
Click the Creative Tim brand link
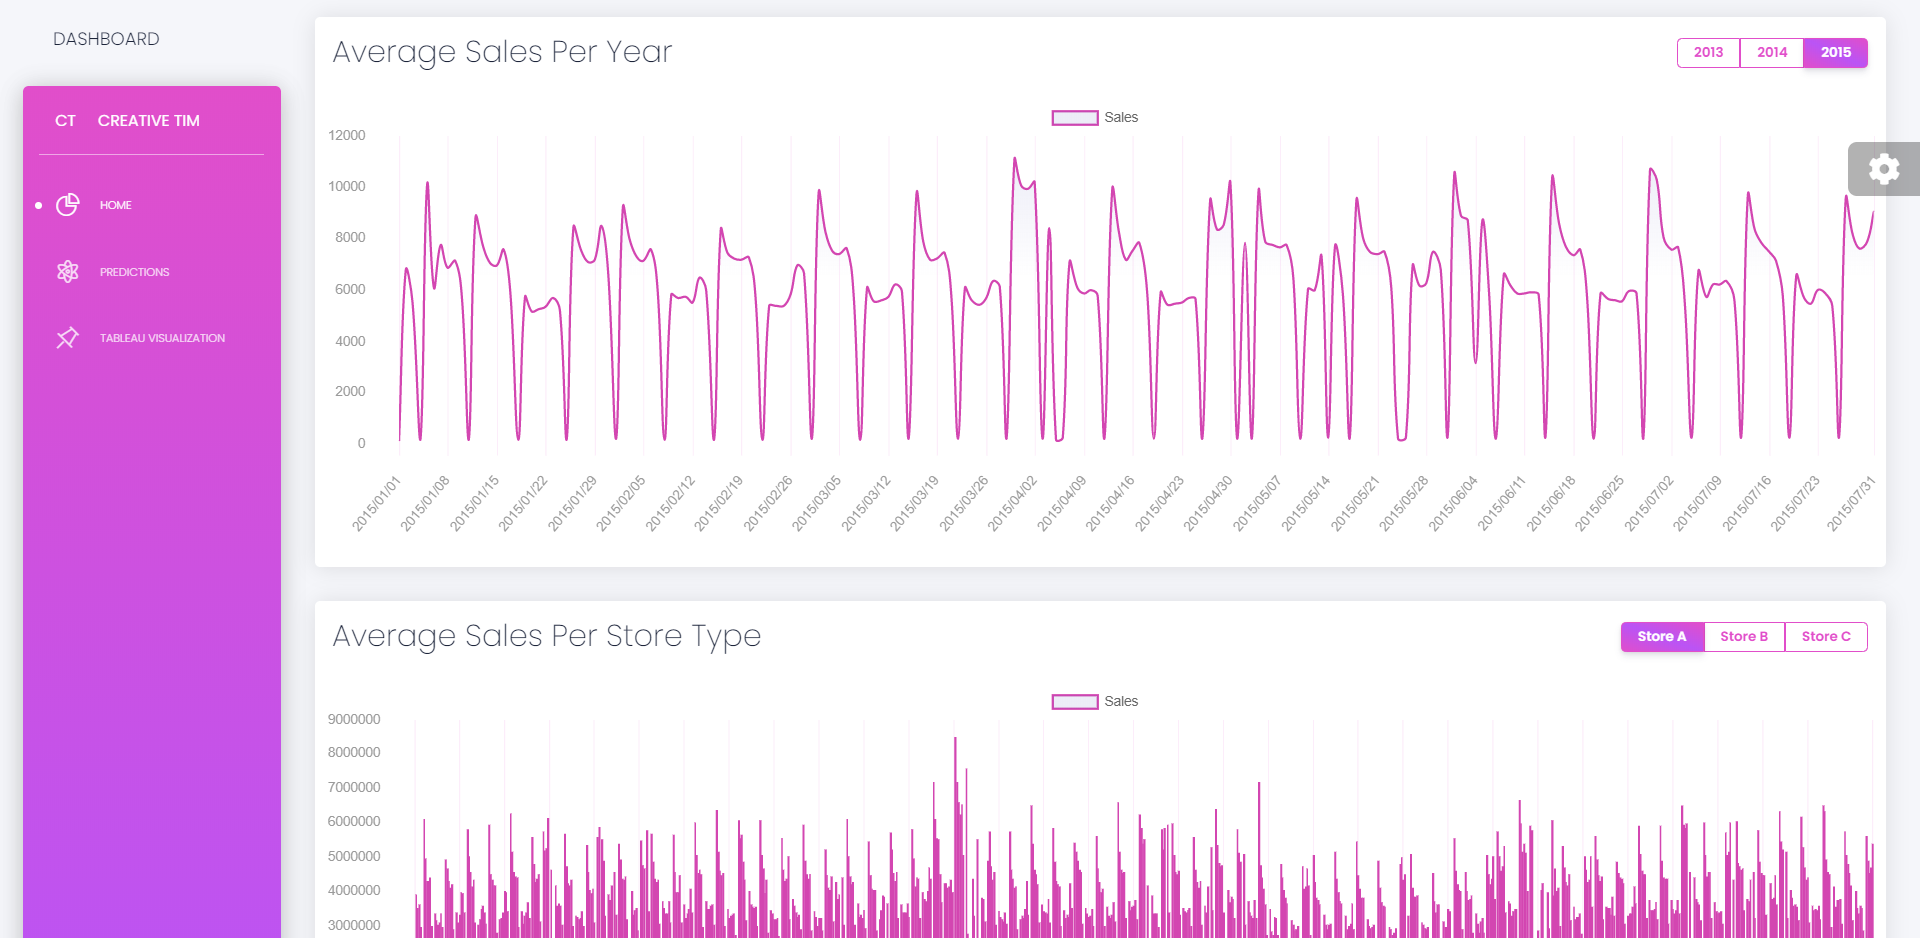[x=149, y=121]
